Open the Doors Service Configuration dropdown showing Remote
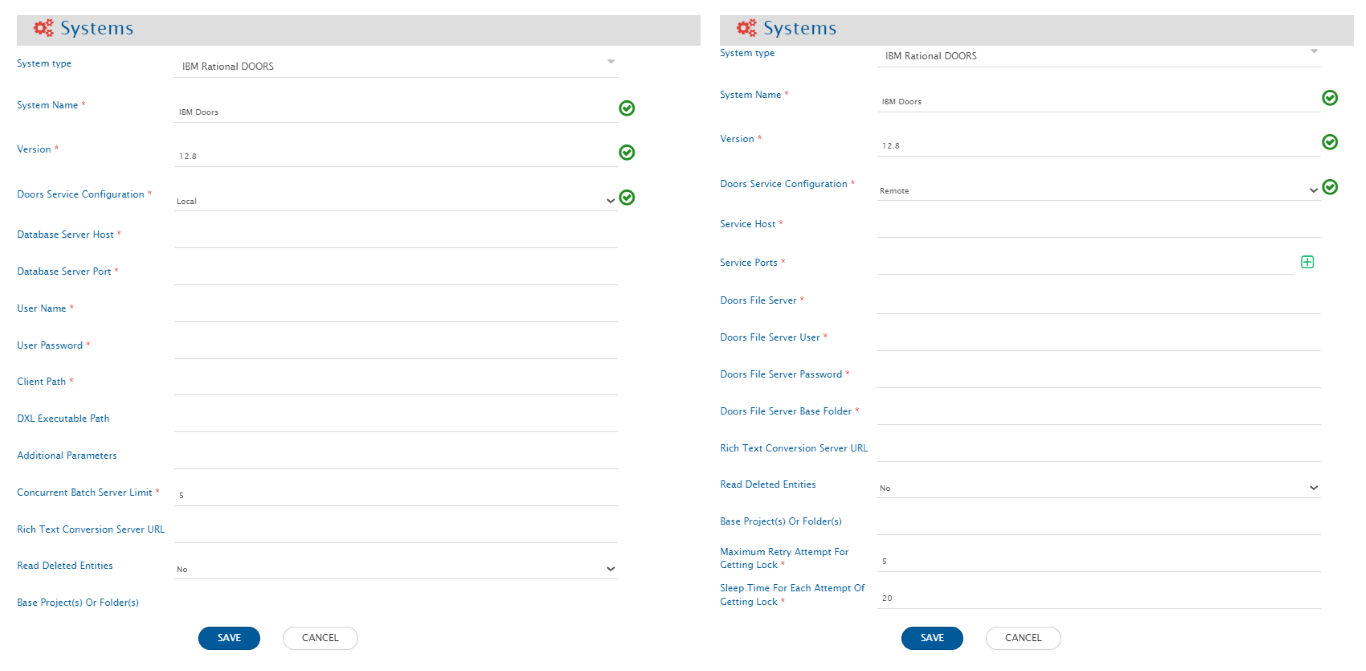Viewport: 1366px width, 671px height. click(1098, 190)
